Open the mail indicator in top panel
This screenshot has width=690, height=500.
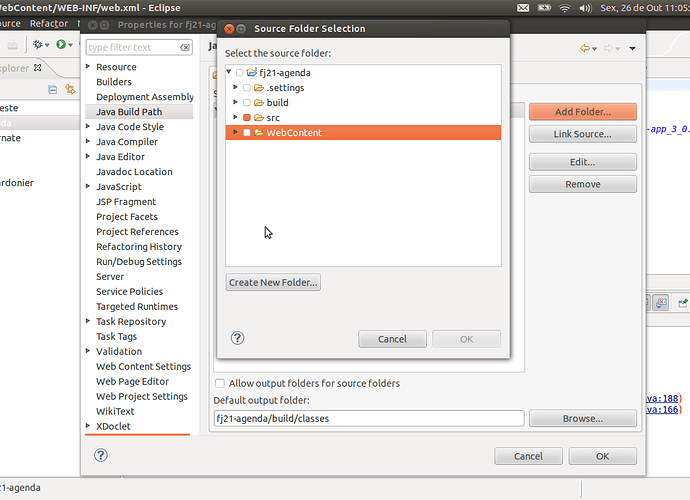point(523,8)
